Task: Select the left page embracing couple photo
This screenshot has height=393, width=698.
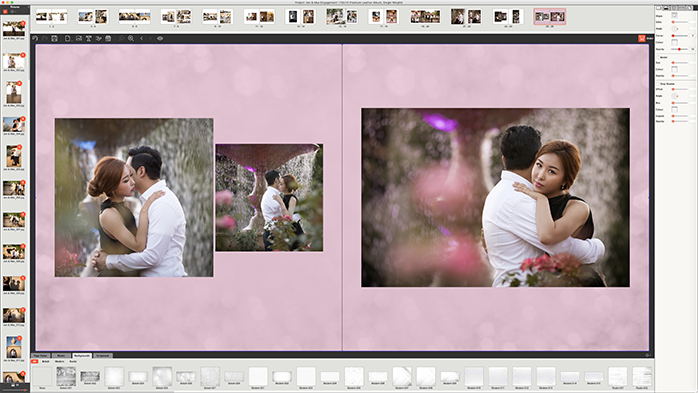Action: click(134, 198)
